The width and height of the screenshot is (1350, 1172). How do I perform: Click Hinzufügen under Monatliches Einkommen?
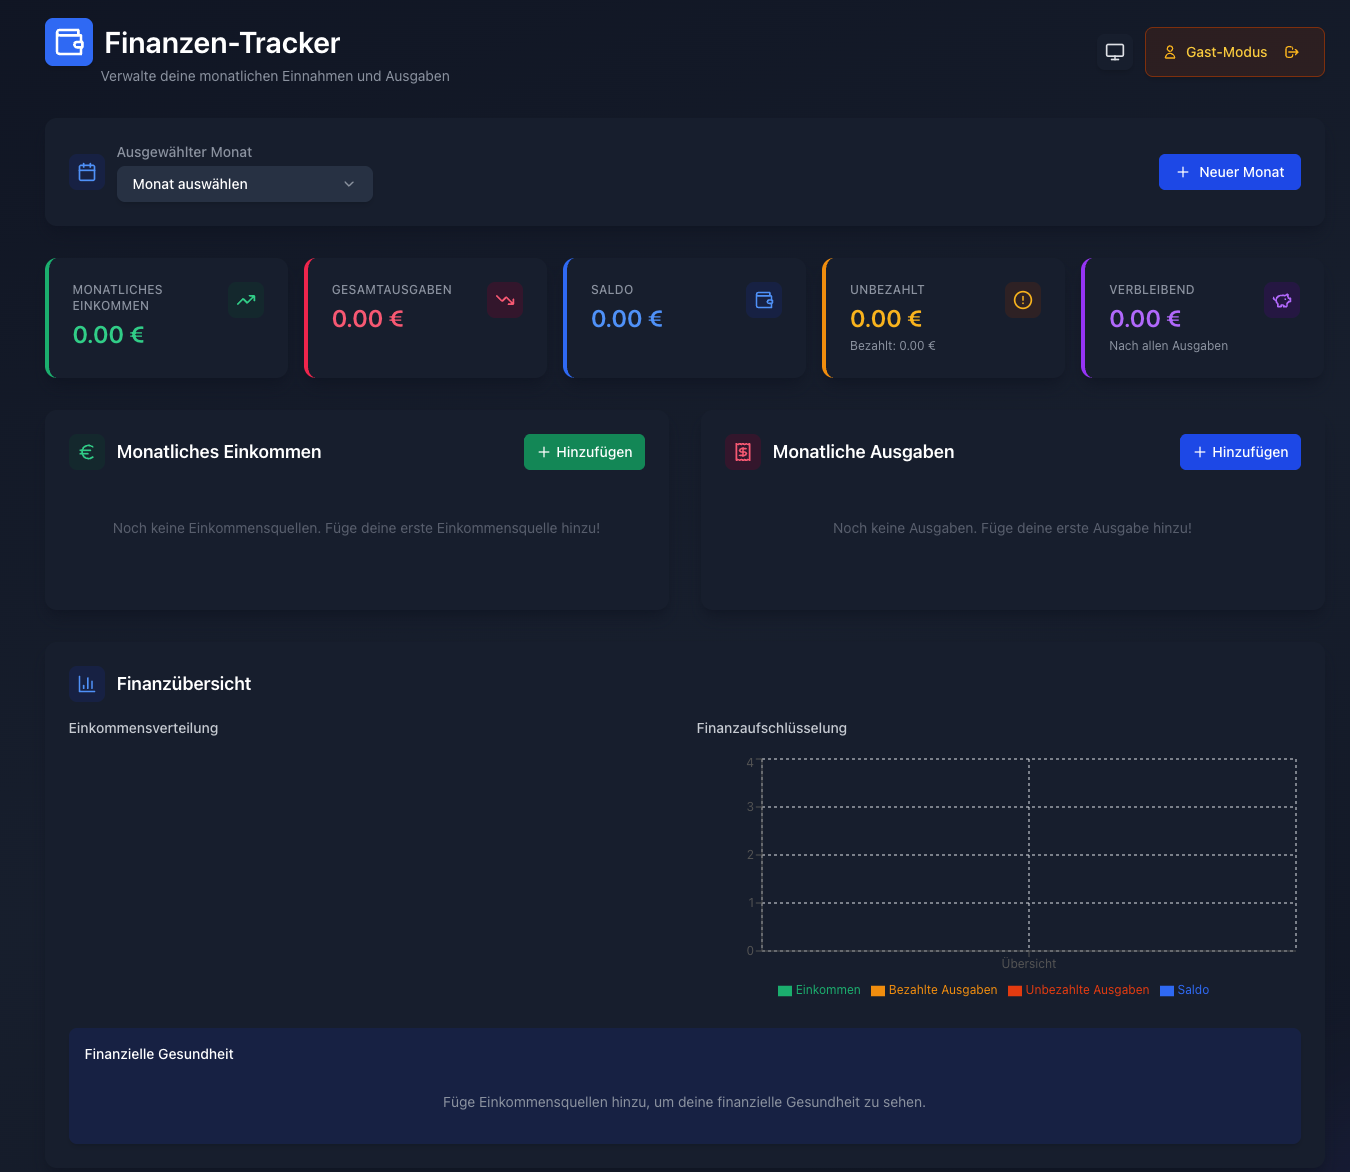click(584, 452)
